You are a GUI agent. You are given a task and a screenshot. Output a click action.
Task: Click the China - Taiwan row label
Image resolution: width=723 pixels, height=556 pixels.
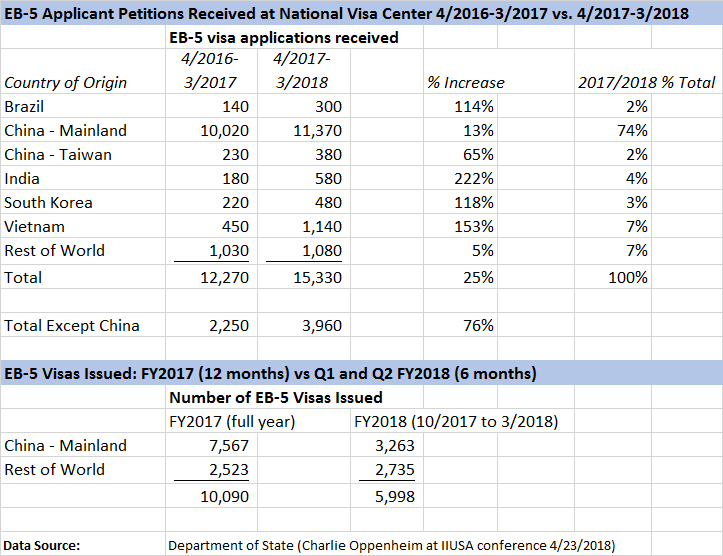(58, 154)
